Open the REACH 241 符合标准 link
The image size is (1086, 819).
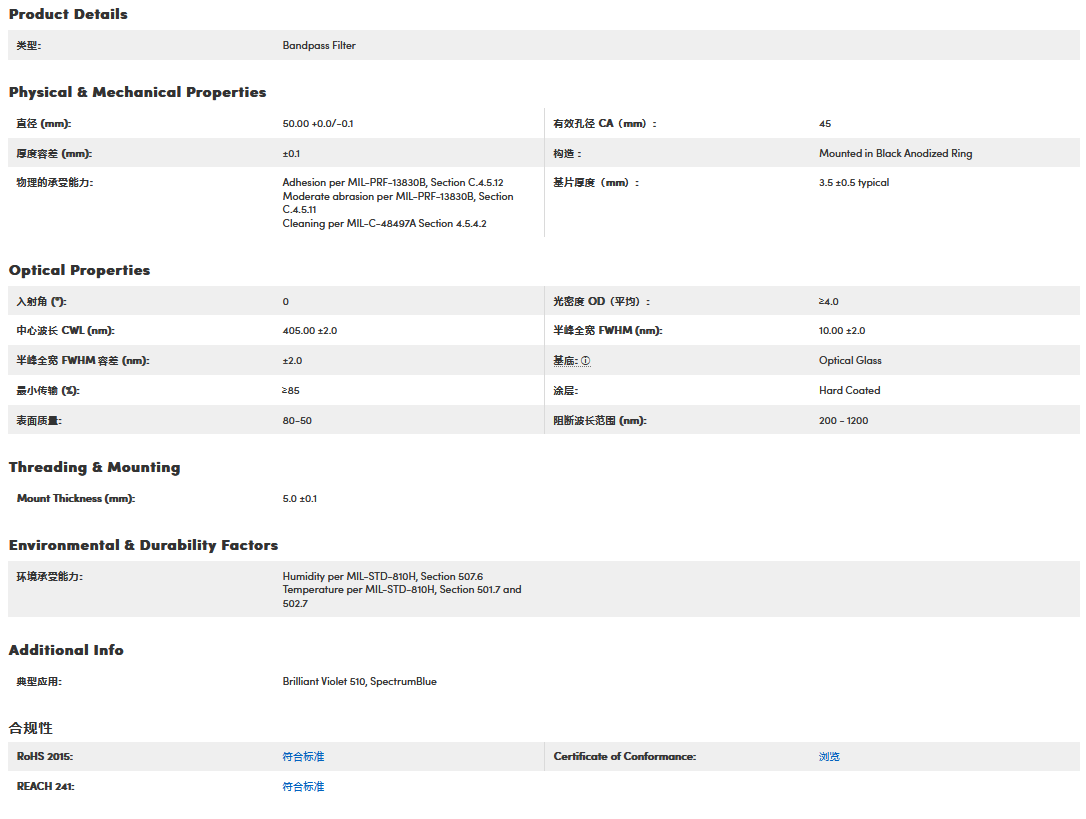[x=303, y=787]
